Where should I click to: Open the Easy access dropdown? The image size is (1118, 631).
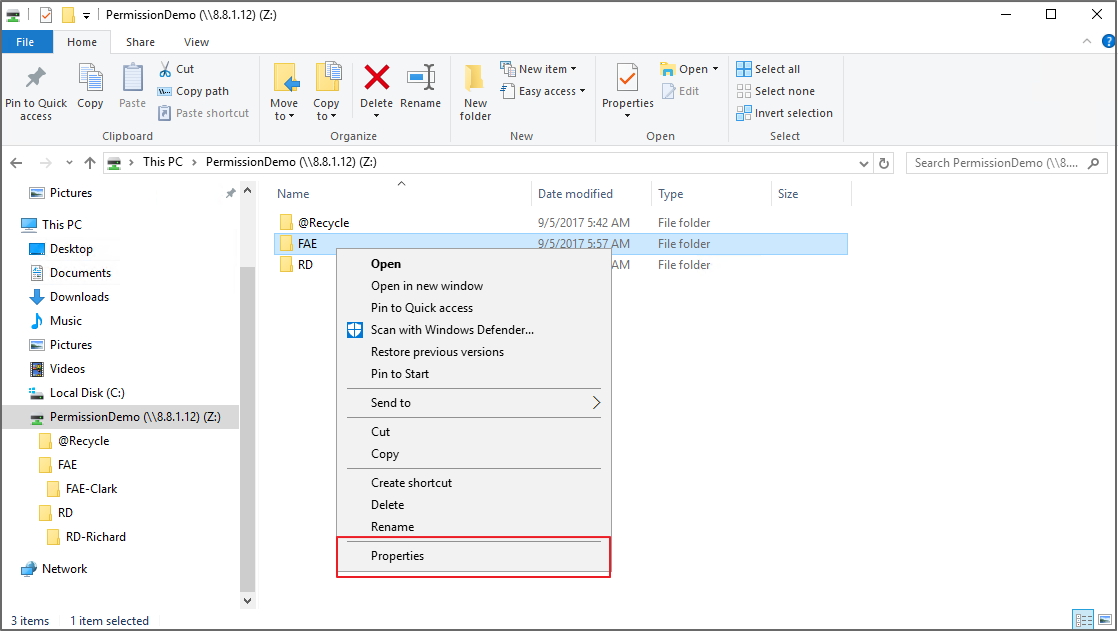(543, 91)
